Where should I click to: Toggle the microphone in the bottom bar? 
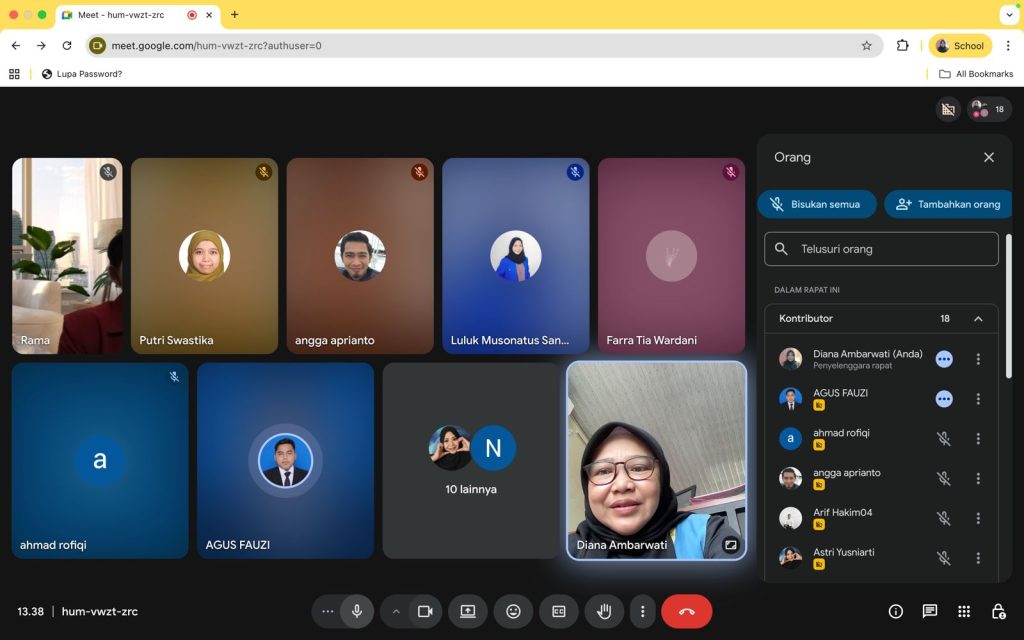[356, 611]
